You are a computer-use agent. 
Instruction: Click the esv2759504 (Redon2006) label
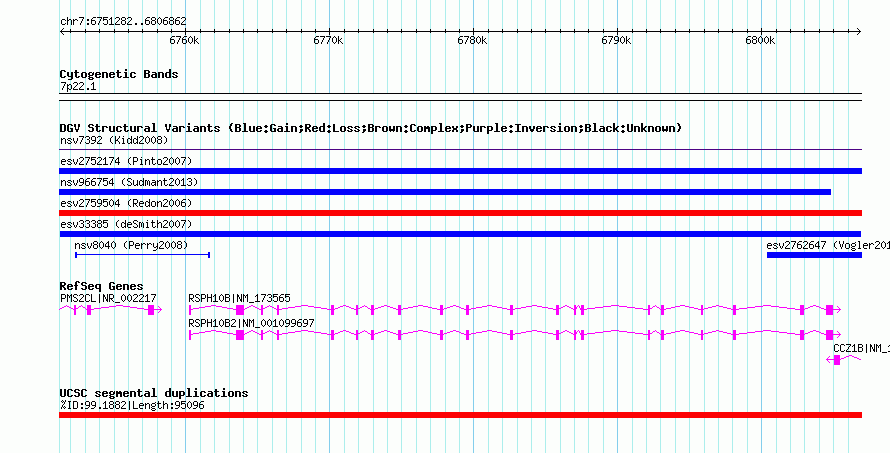[126, 203]
